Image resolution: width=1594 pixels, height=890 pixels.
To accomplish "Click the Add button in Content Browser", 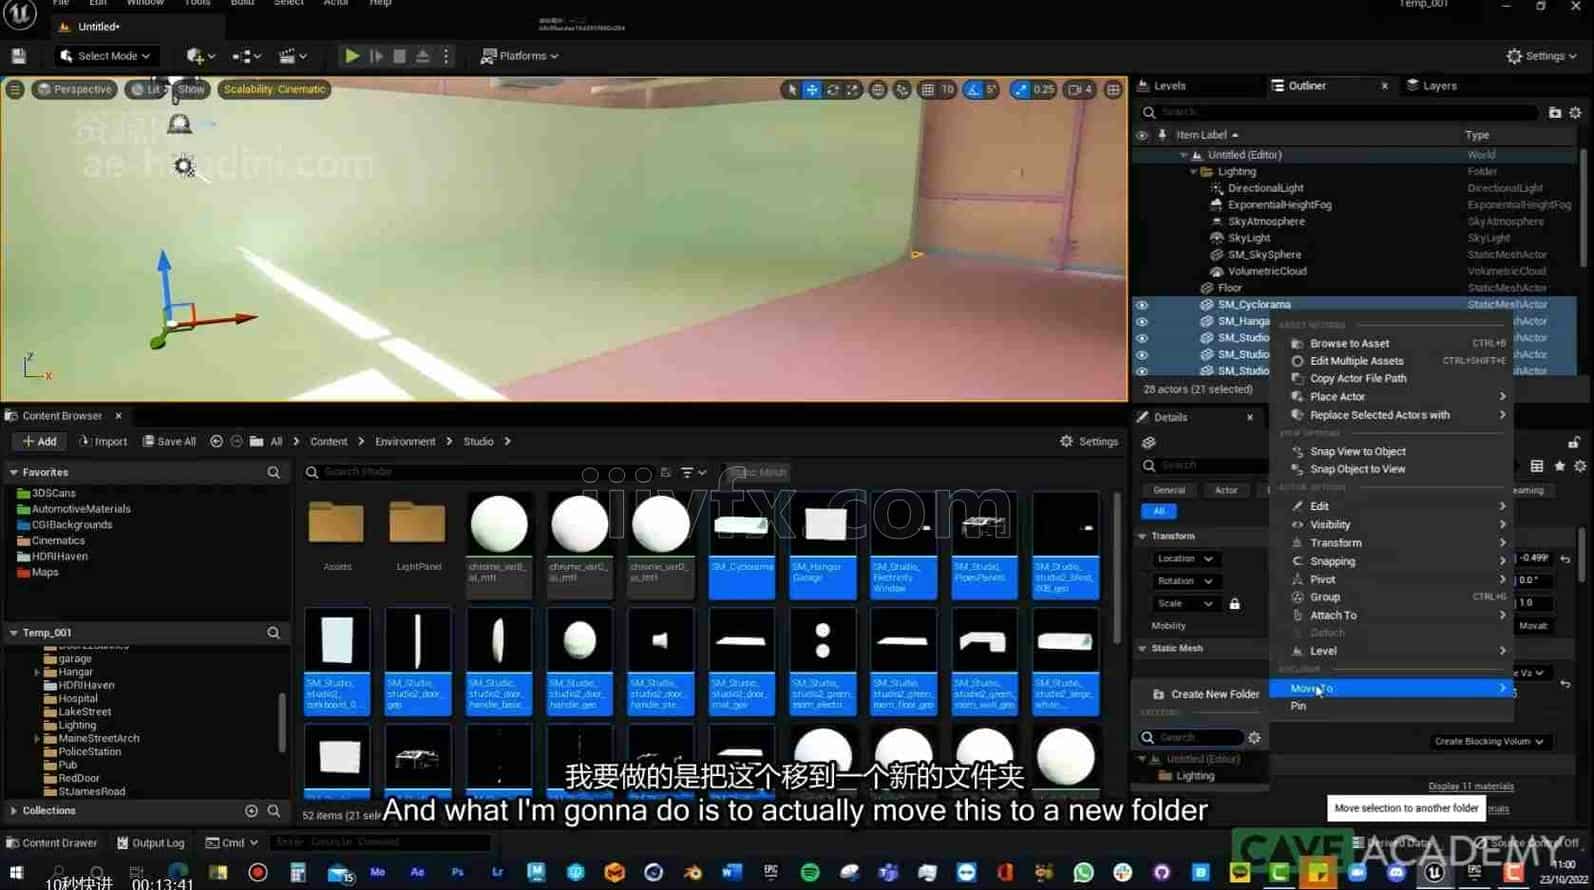I will [x=38, y=442].
